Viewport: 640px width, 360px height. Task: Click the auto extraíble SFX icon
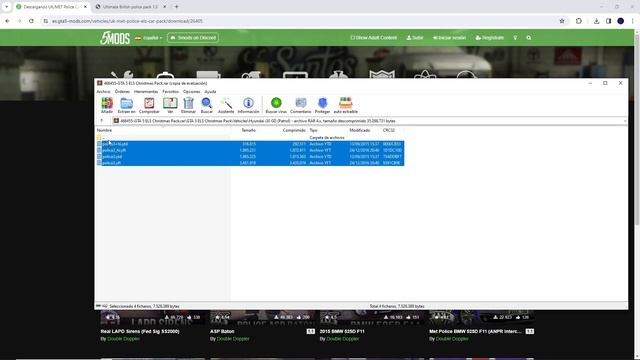pyautogui.click(x=346, y=105)
